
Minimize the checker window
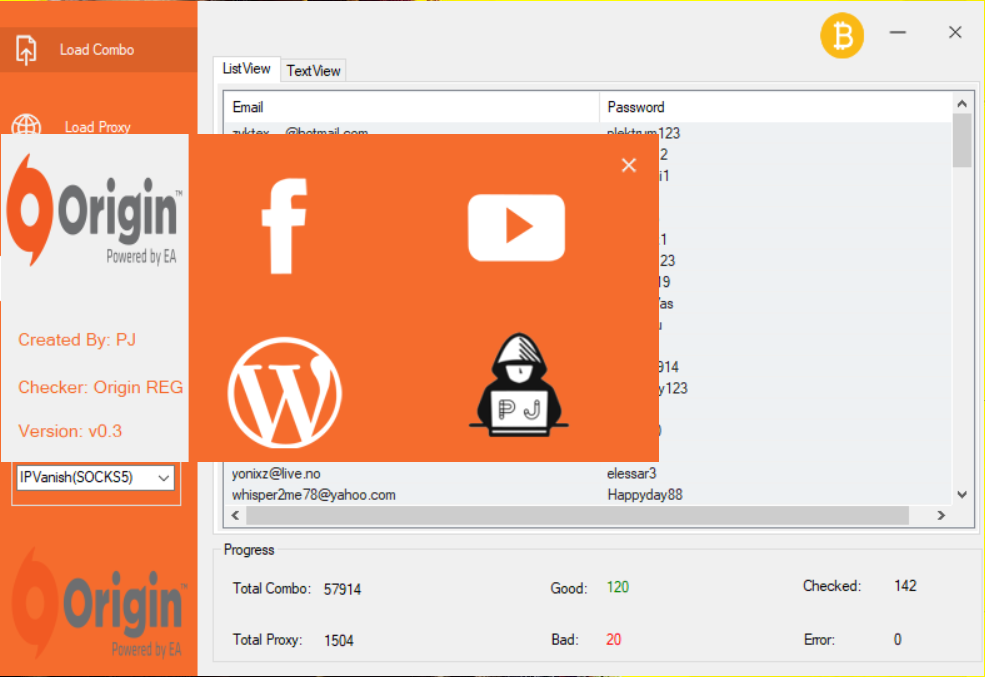coord(898,32)
